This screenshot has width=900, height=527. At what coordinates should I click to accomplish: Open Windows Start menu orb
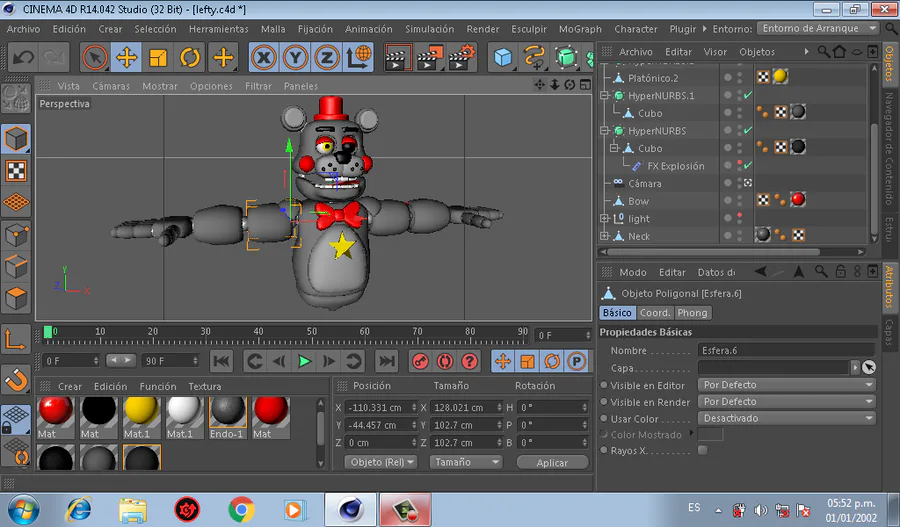click(x=24, y=510)
